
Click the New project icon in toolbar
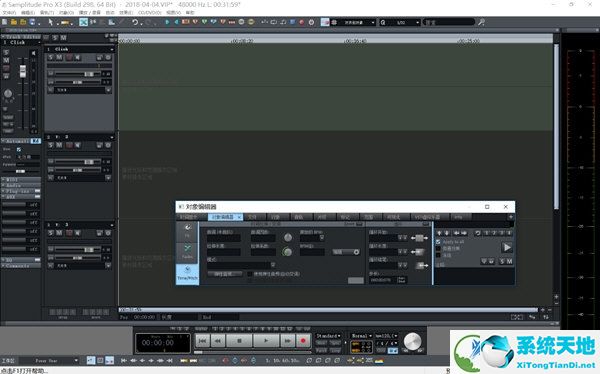[x=5, y=22]
